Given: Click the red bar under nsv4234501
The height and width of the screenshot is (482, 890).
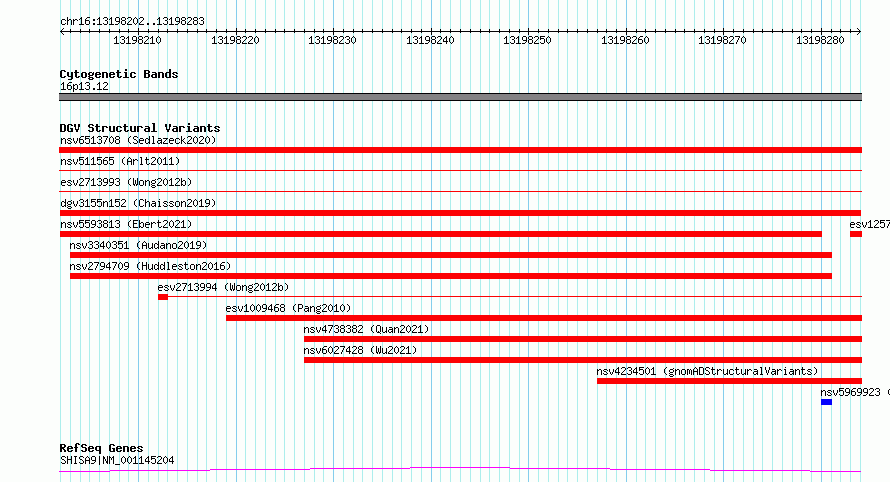Looking at the screenshot, I should pos(729,381).
